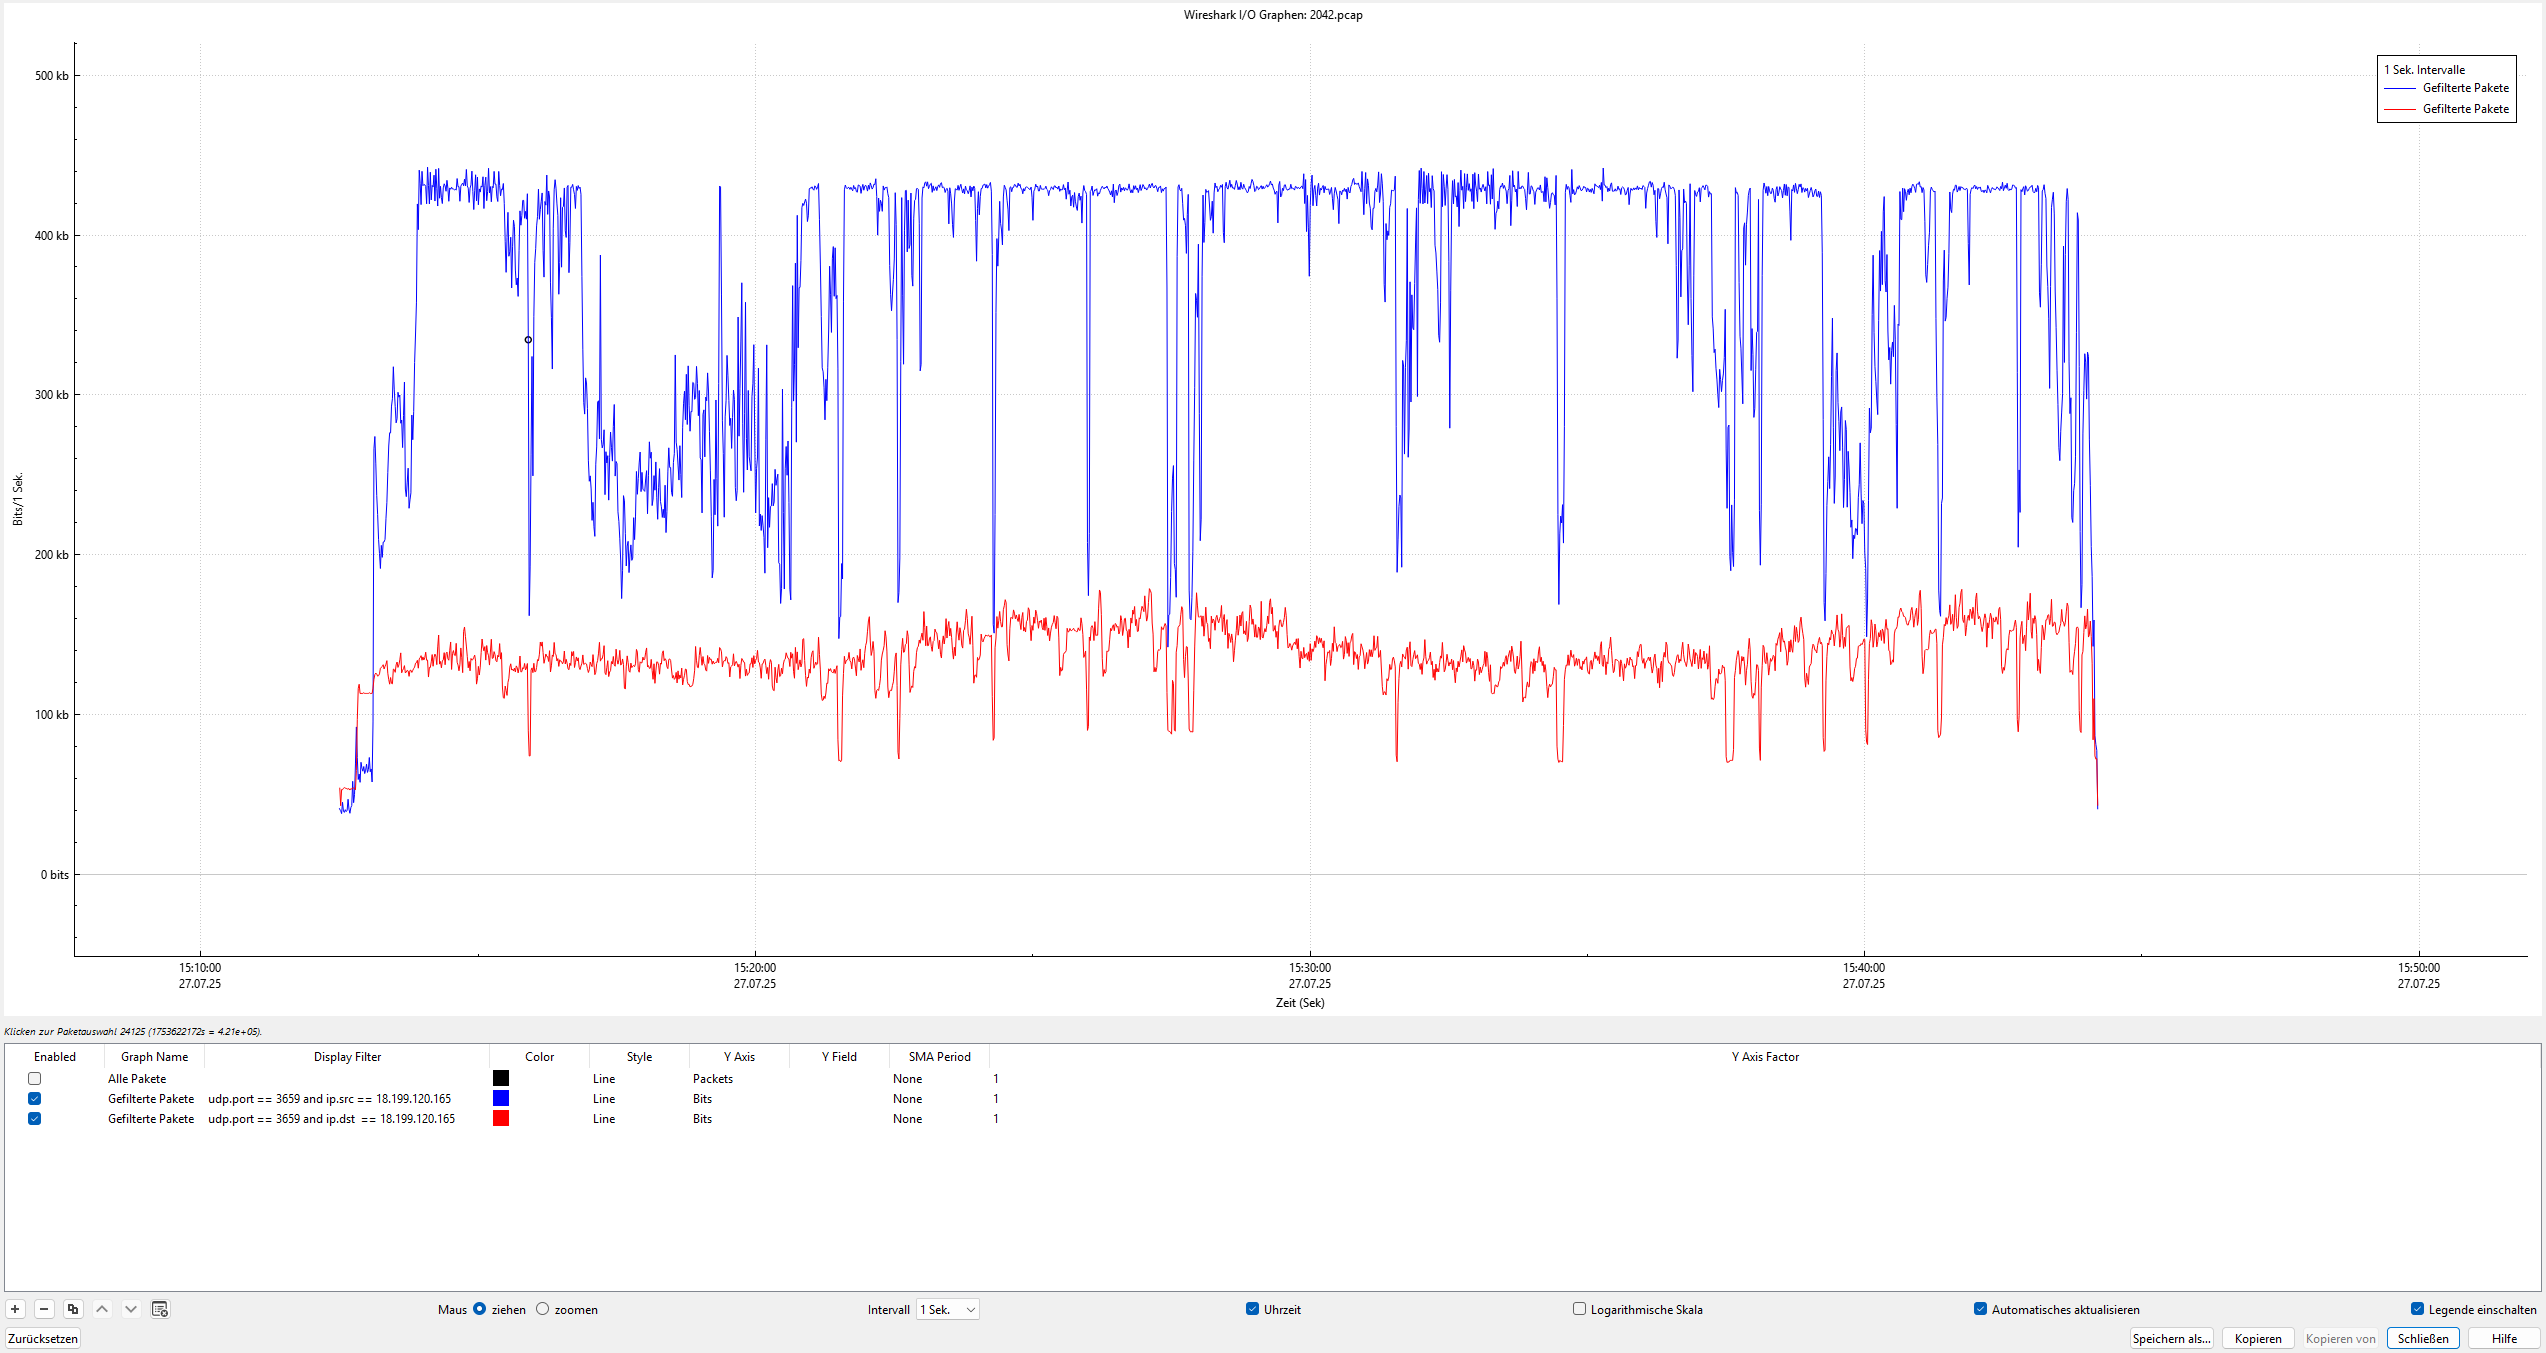2546x1353 pixels.
Task: Enable Logarithmische Skala checkbox
Action: coord(1579,1309)
